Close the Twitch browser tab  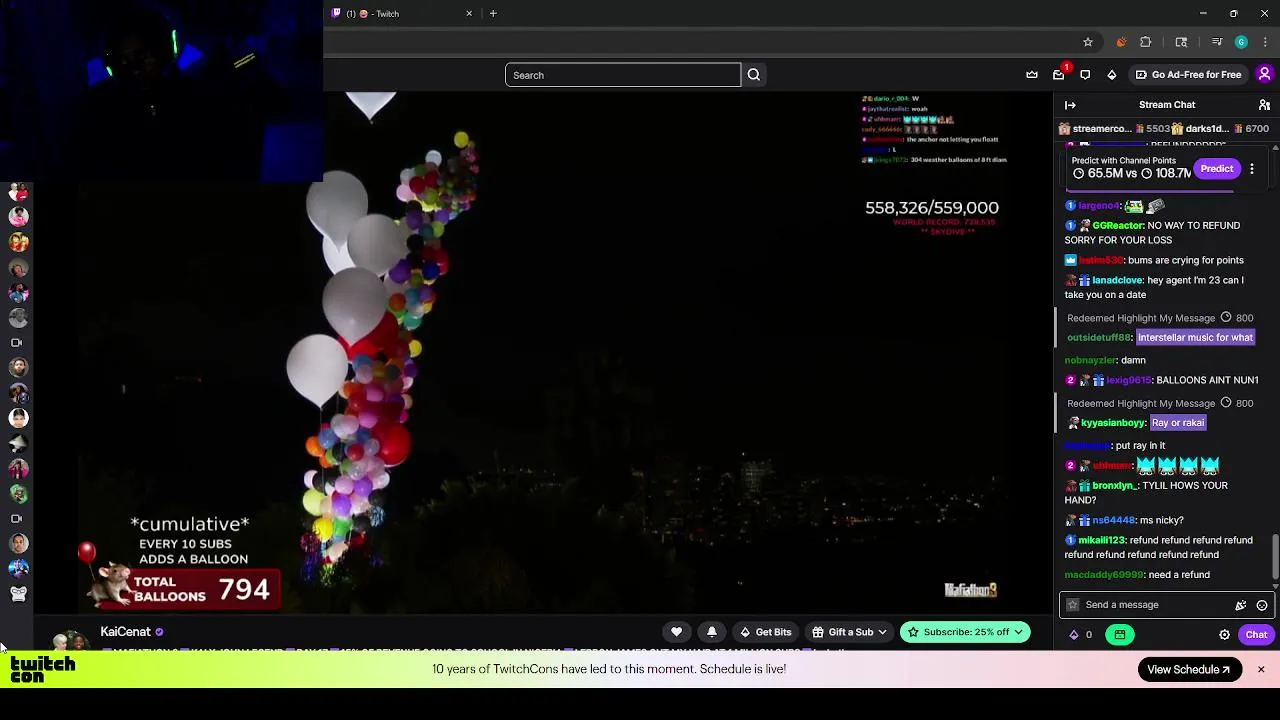[469, 14]
